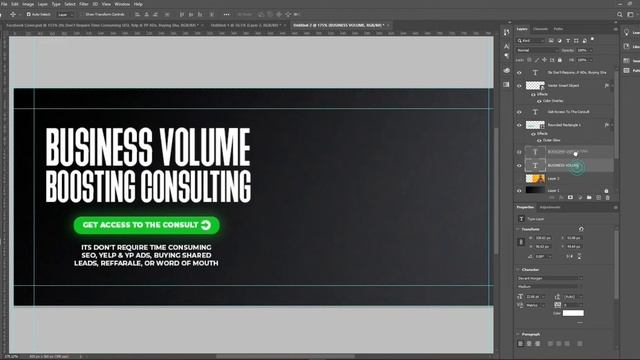Create new layer icon
The image size is (640, 360).
coord(598,198)
